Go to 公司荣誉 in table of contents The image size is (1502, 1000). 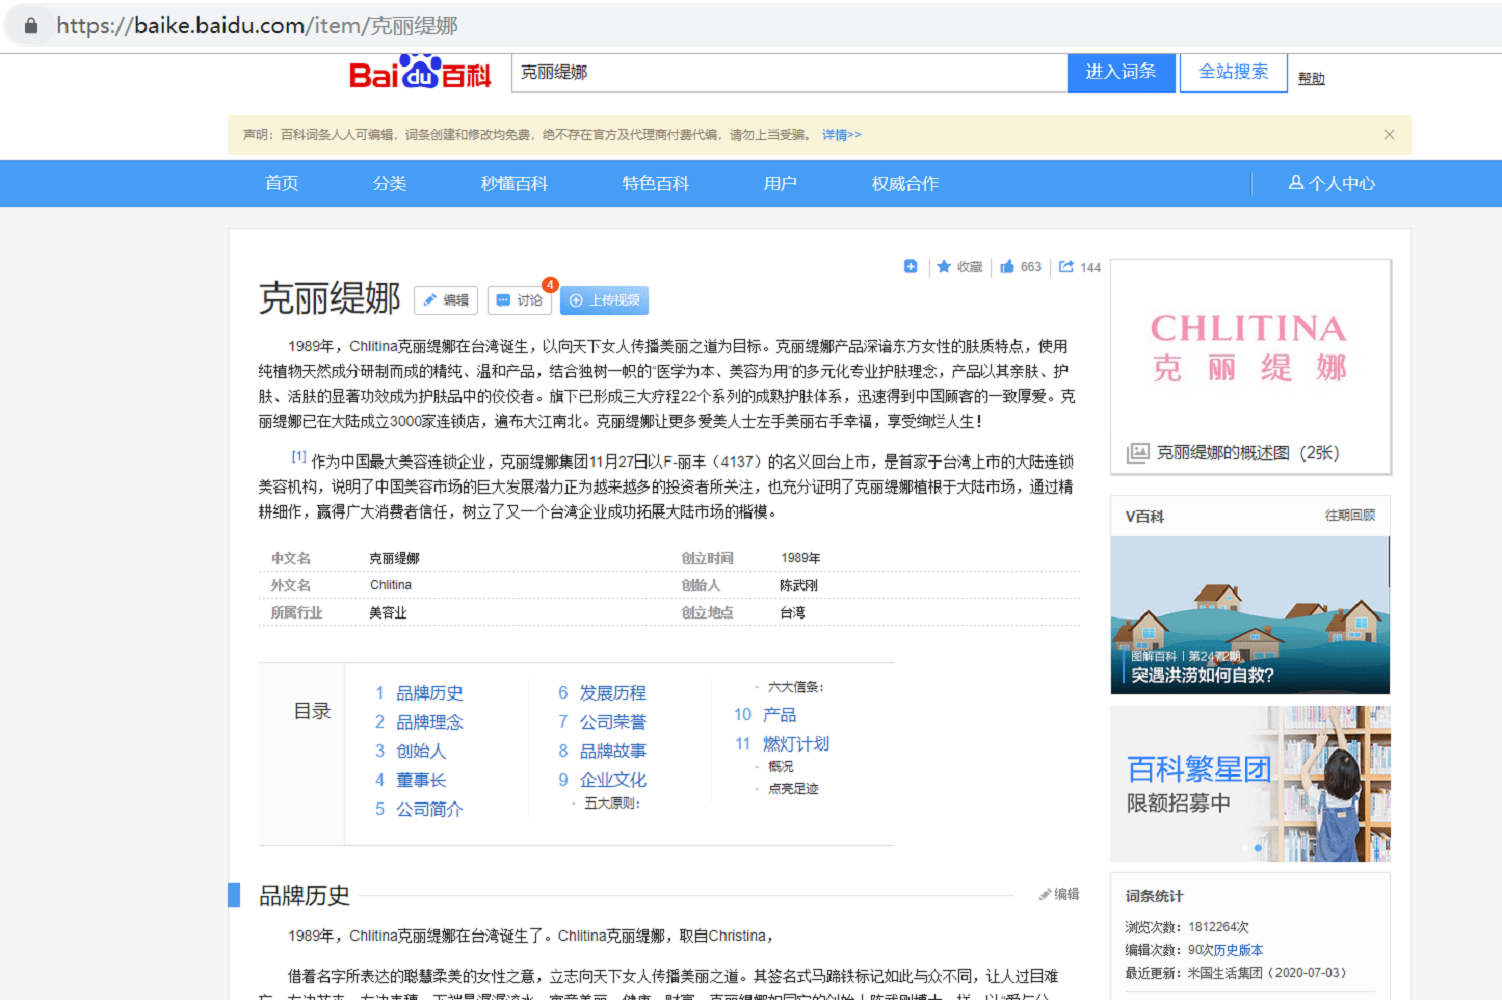tap(613, 722)
